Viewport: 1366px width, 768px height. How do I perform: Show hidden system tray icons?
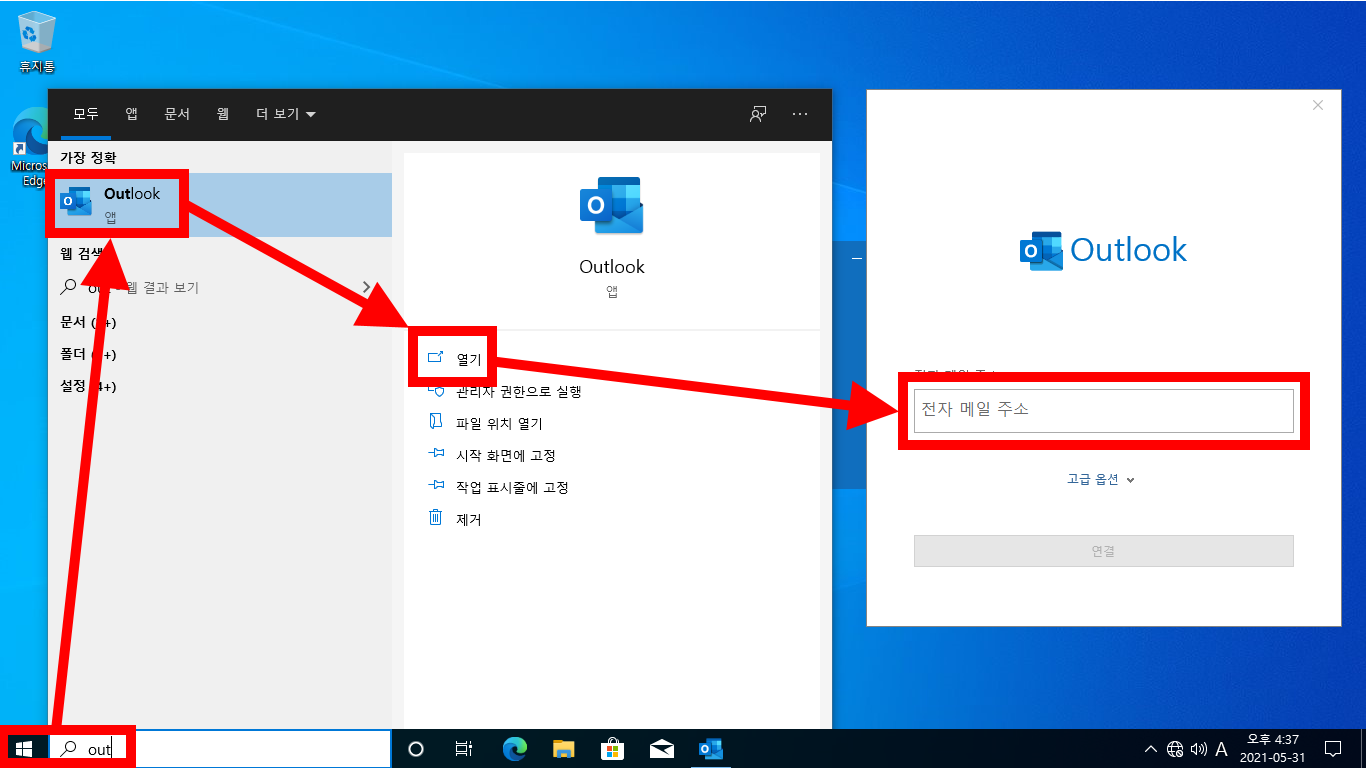coord(1151,748)
